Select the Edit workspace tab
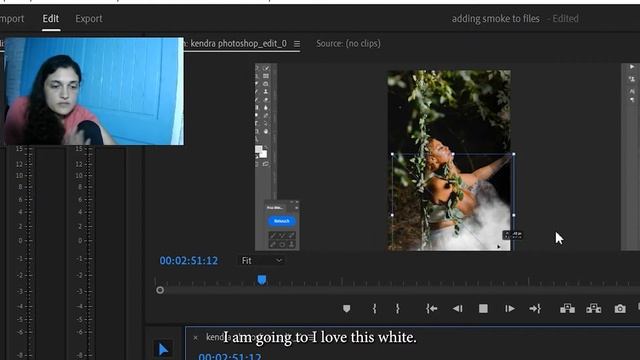 (x=51, y=19)
